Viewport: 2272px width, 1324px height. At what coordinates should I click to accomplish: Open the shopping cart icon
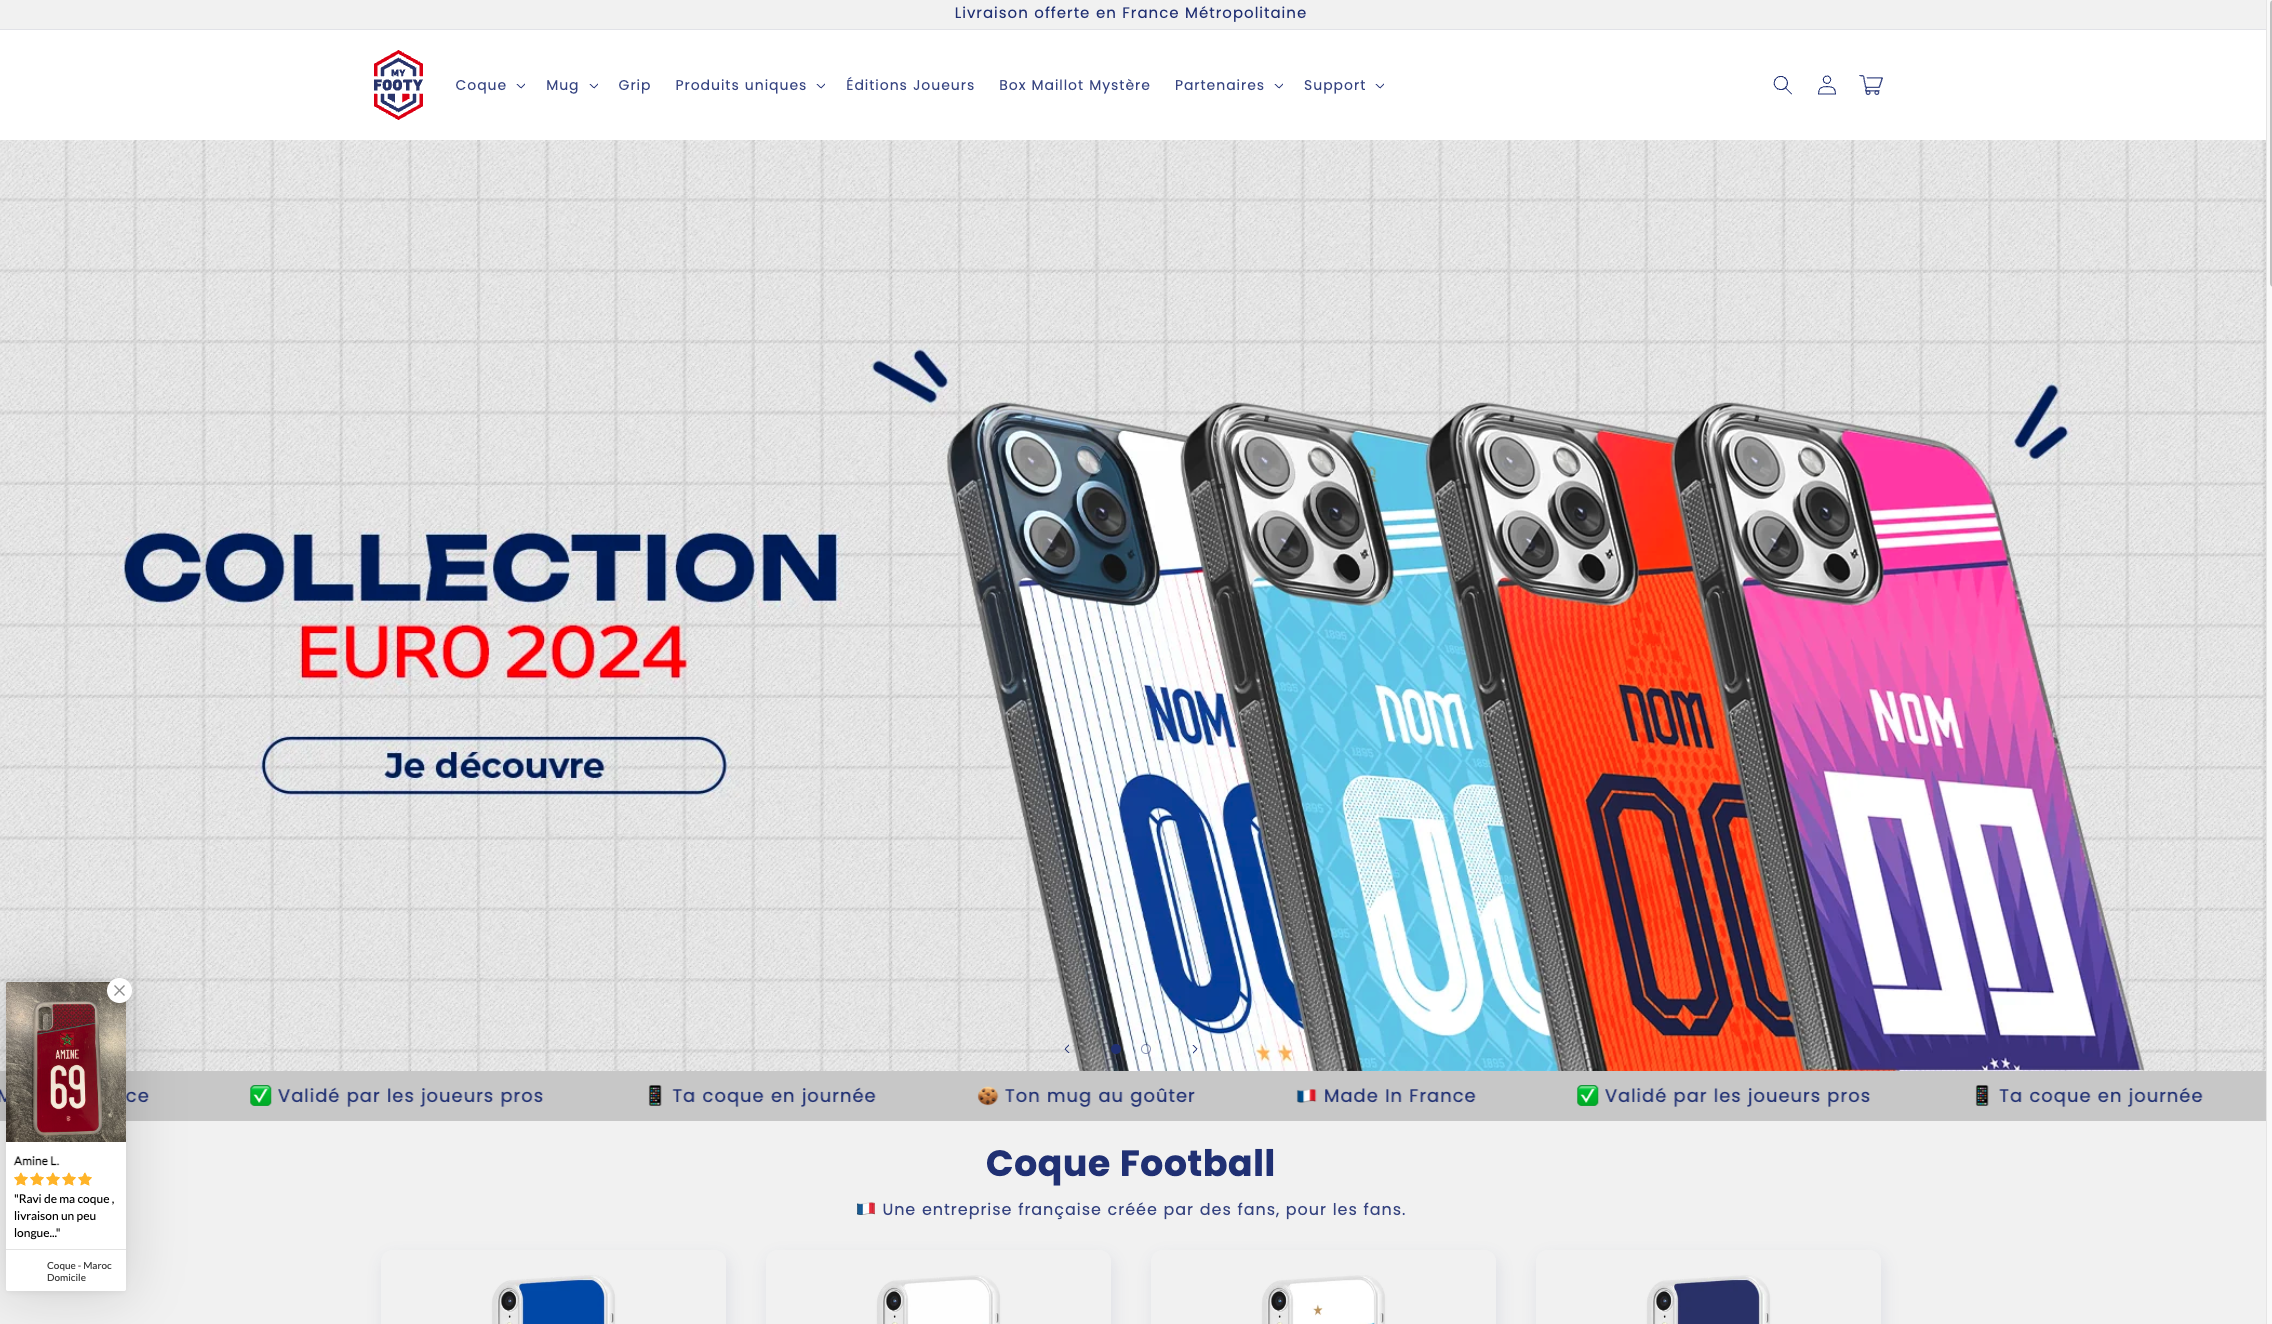click(1871, 85)
